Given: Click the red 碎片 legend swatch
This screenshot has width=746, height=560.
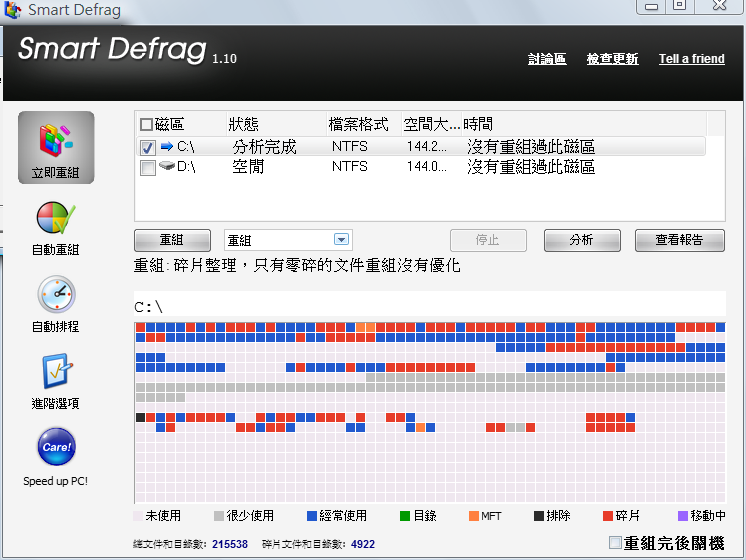Looking at the screenshot, I should (x=607, y=516).
